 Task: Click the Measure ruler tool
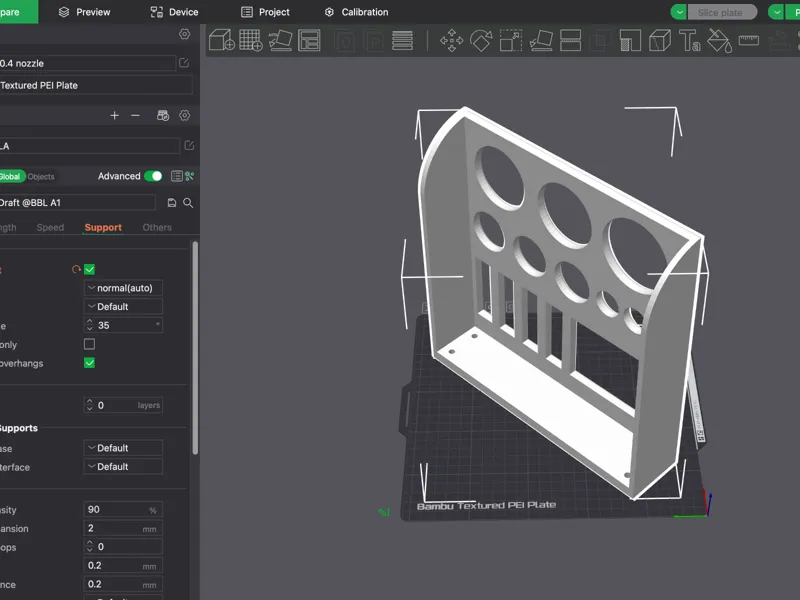click(748, 40)
